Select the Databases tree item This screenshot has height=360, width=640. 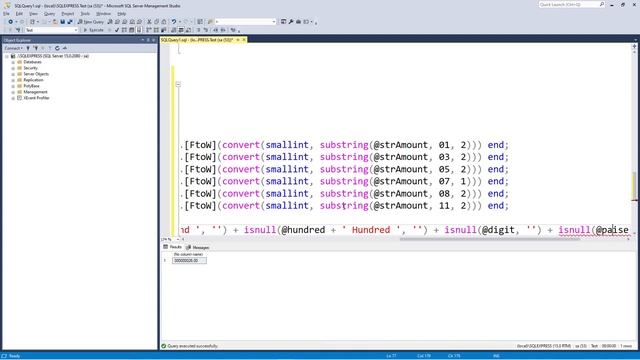[x=32, y=62]
